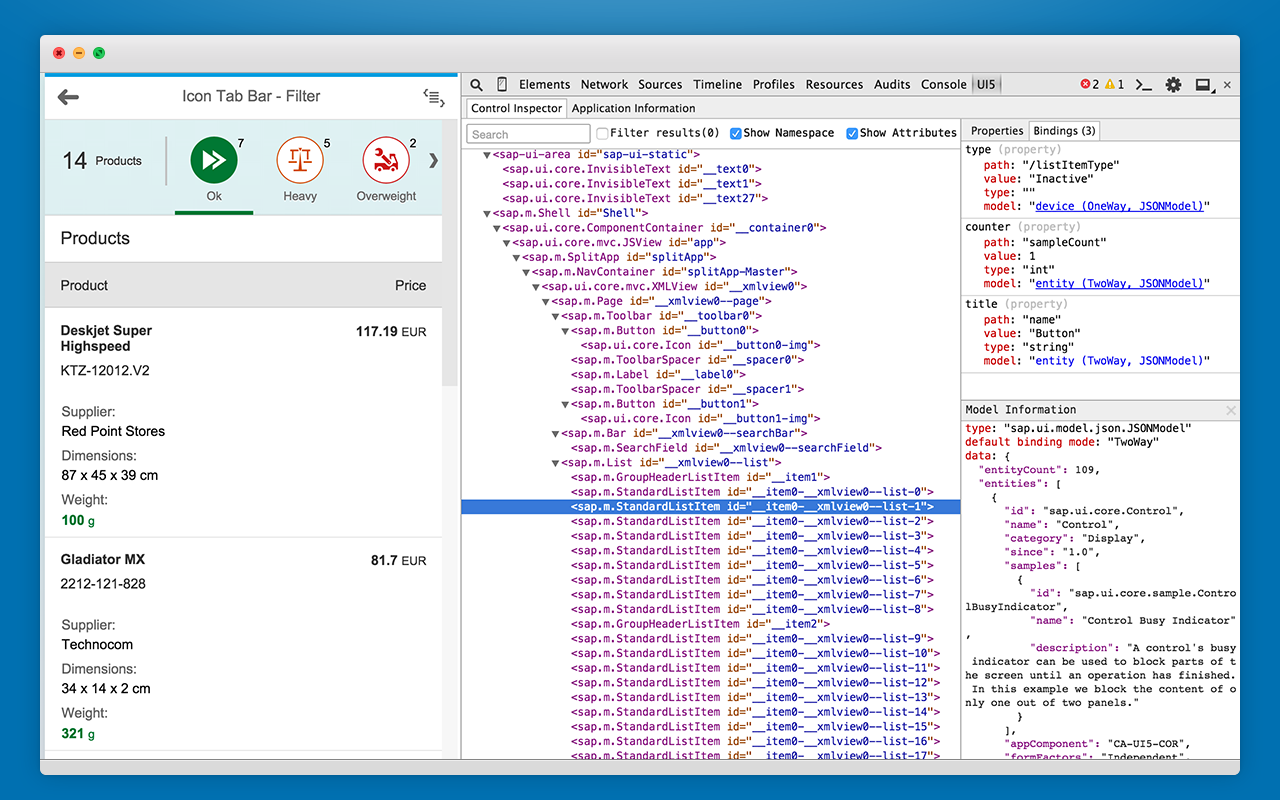
Task: Open the Bindings (3) tab
Action: tap(1064, 130)
